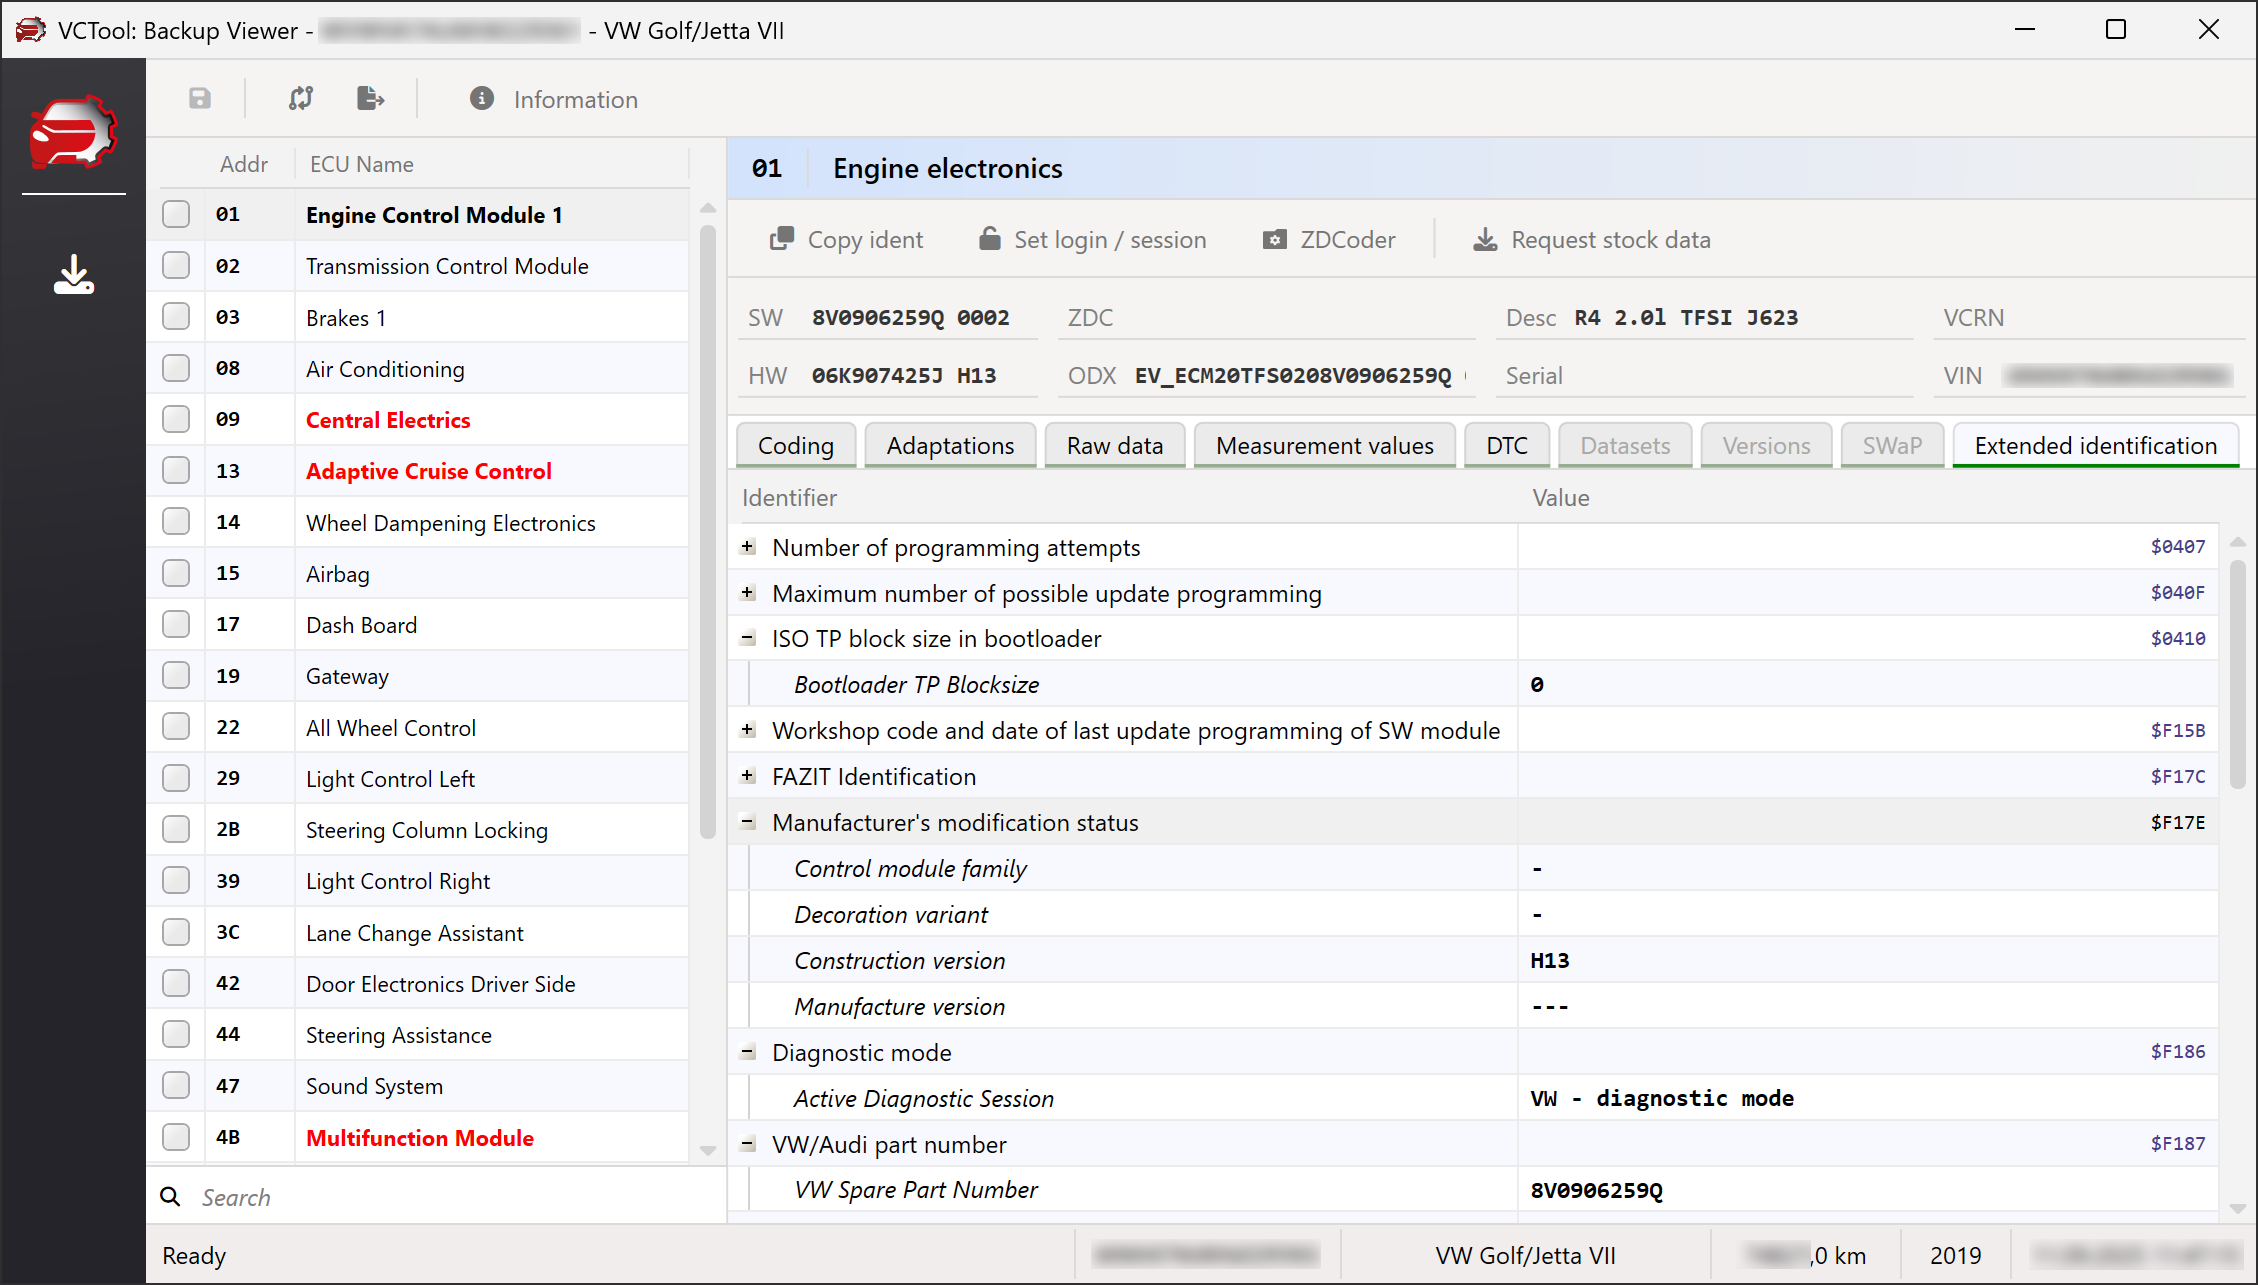Screen dimensions: 2258x1285
Task: Open the Information panel icon
Action: (x=482, y=98)
